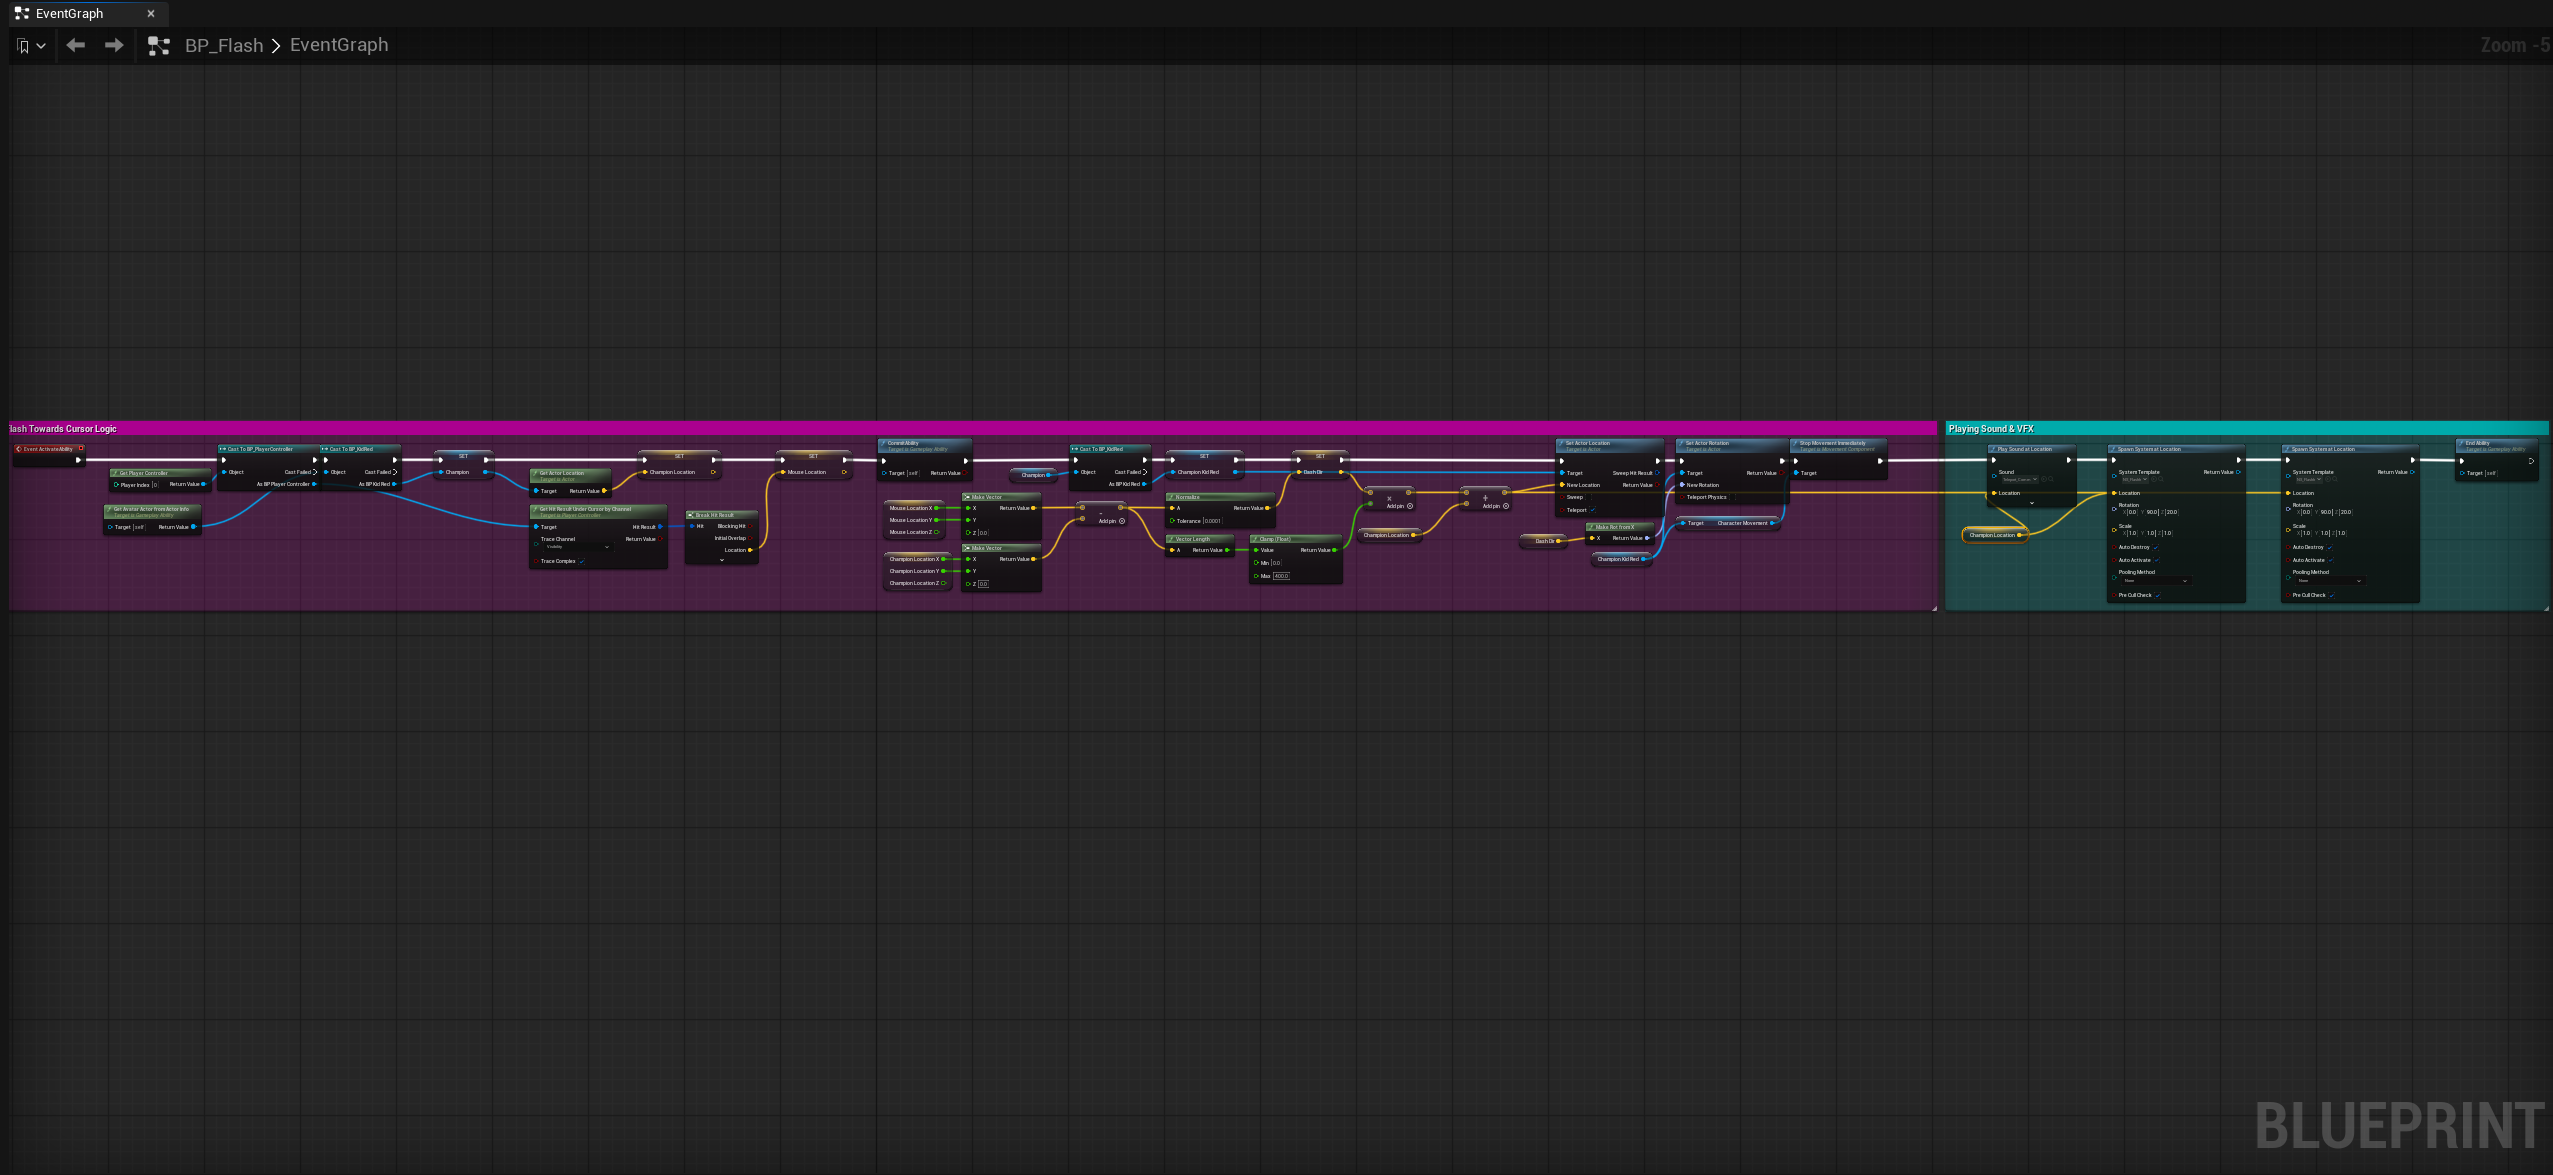Click the blueprint graph icon beside BP_Flash
The image size is (2553, 1175).
tap(158, 45)
